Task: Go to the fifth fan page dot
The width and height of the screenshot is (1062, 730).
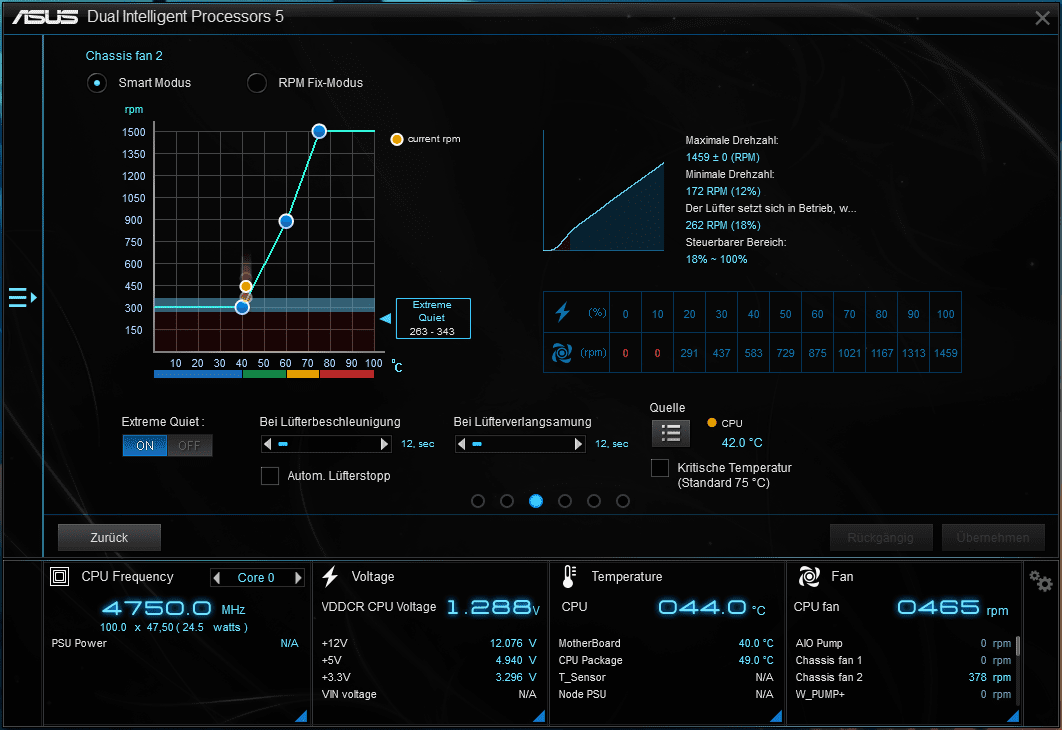Action: tap(594, 501)
